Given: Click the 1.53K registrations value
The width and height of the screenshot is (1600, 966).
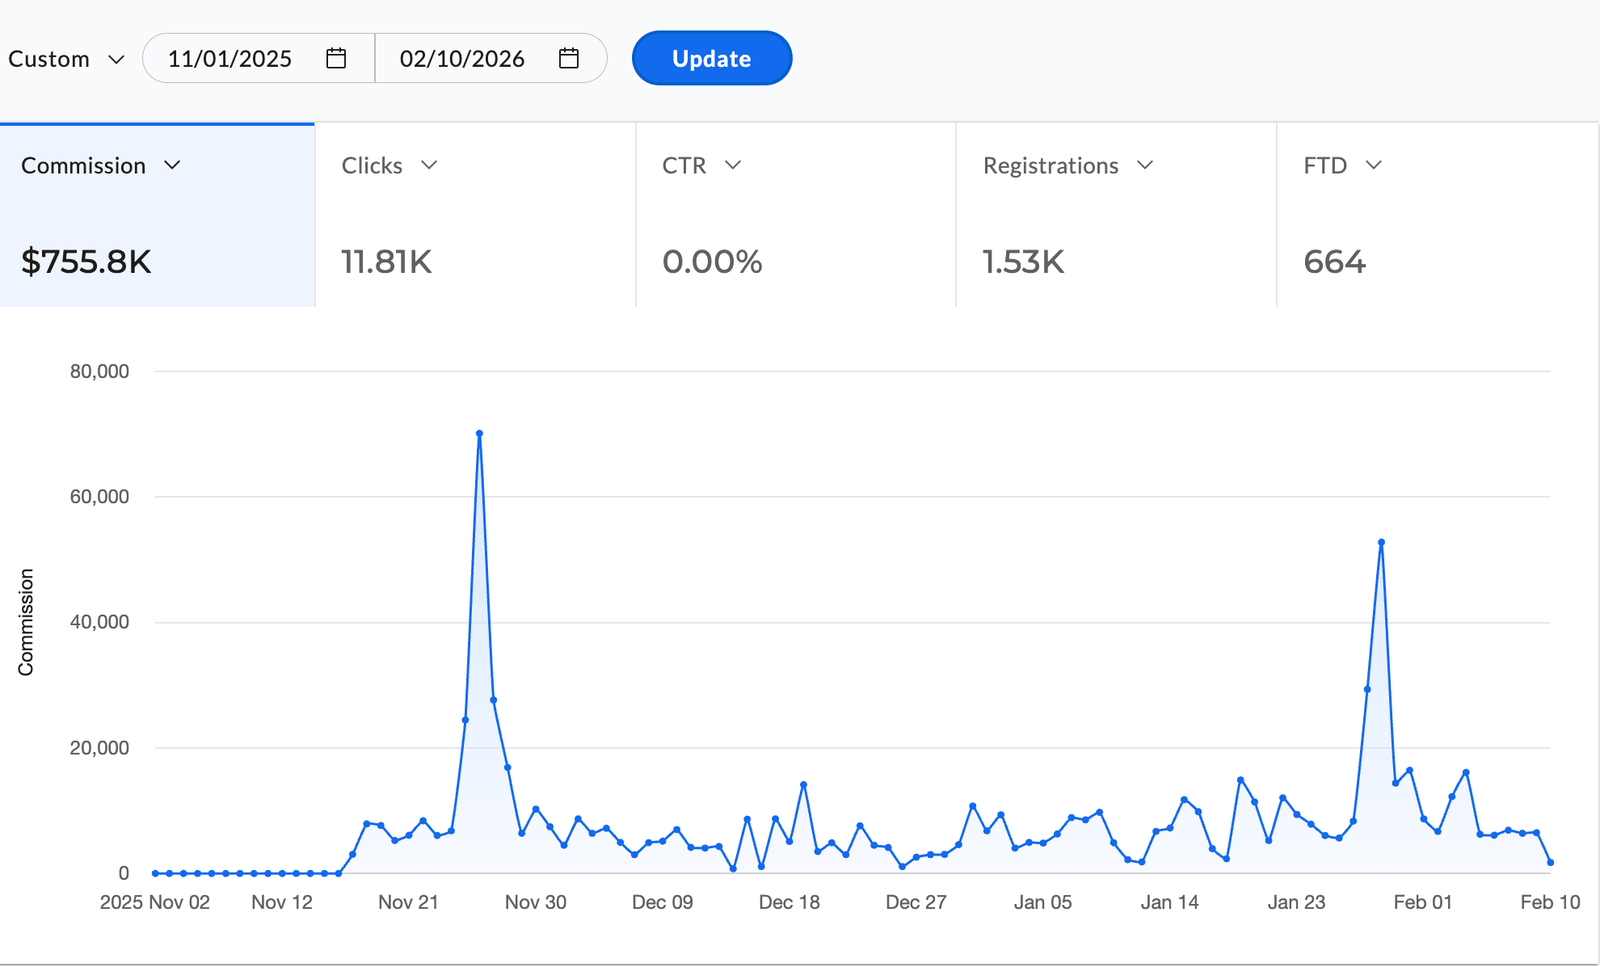Looking at the screenshot, I should 1023,262.
